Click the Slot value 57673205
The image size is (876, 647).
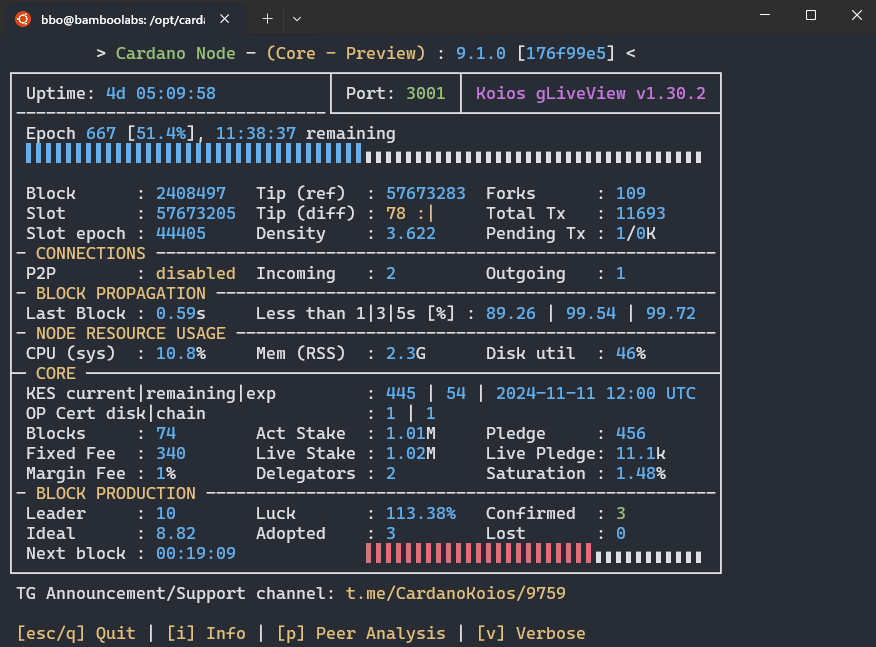196,213
